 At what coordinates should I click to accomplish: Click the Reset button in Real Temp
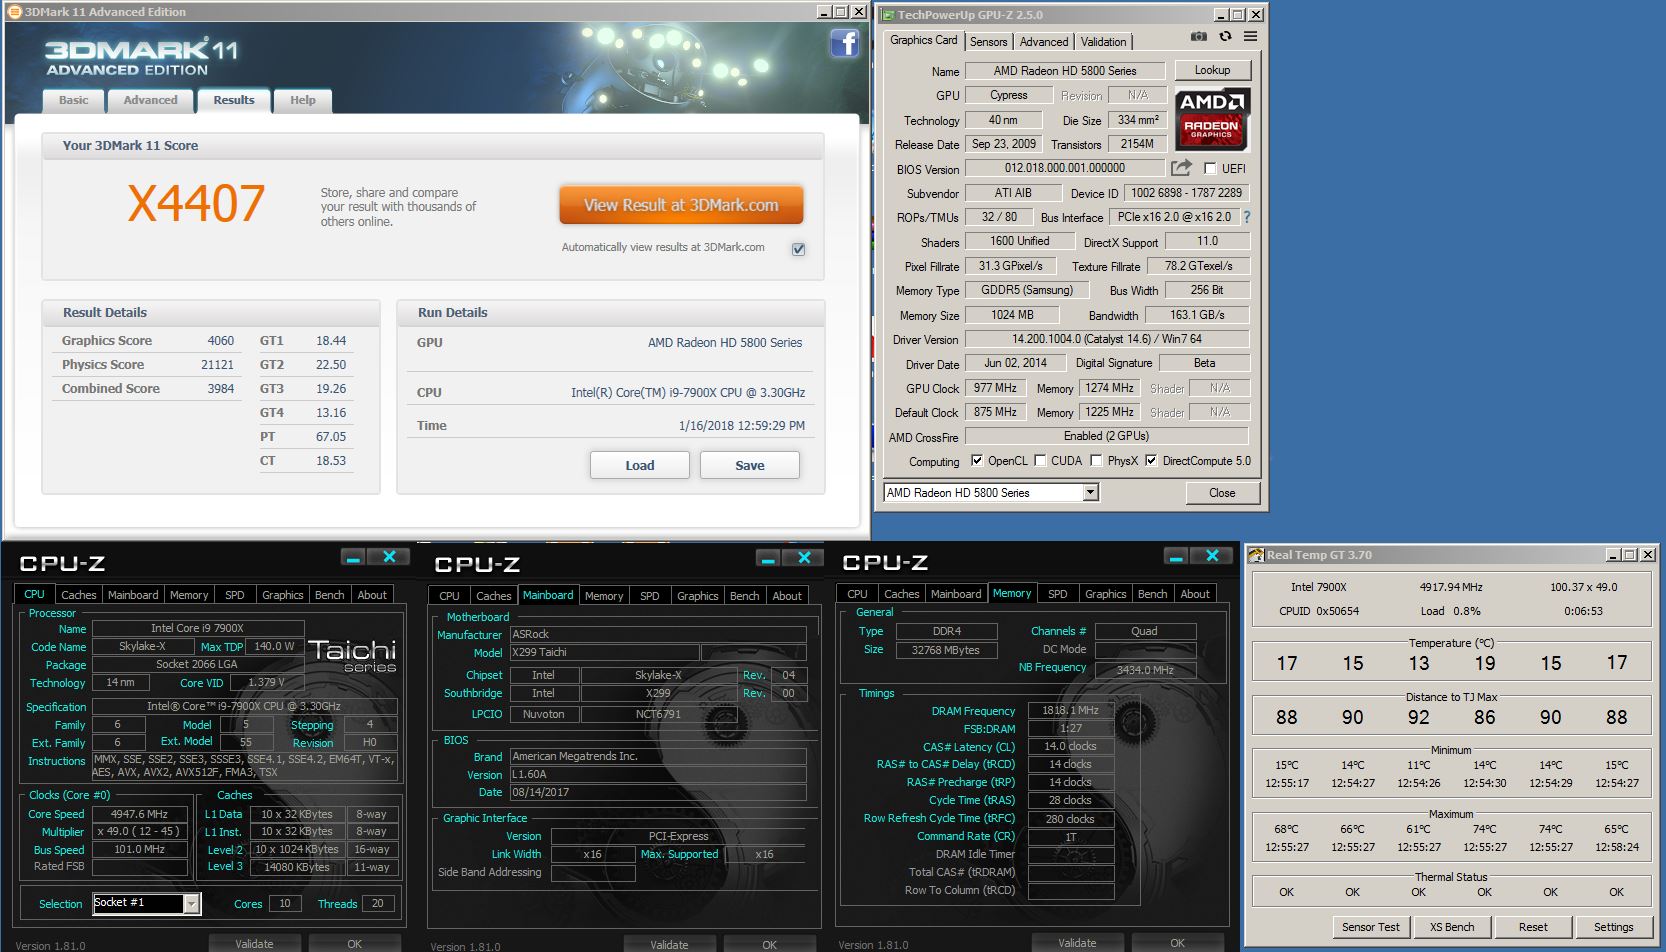coord(1533,927)
